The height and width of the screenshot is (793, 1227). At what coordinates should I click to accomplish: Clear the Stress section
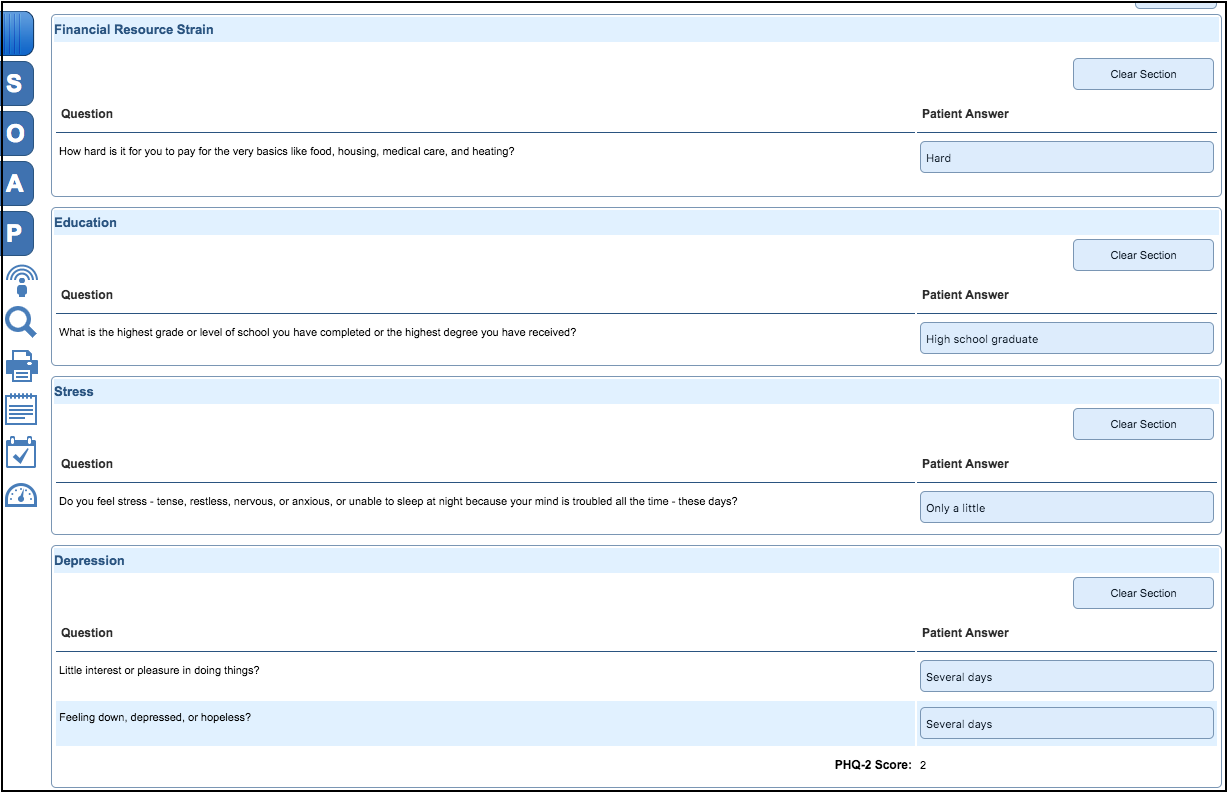[1143, 424]
